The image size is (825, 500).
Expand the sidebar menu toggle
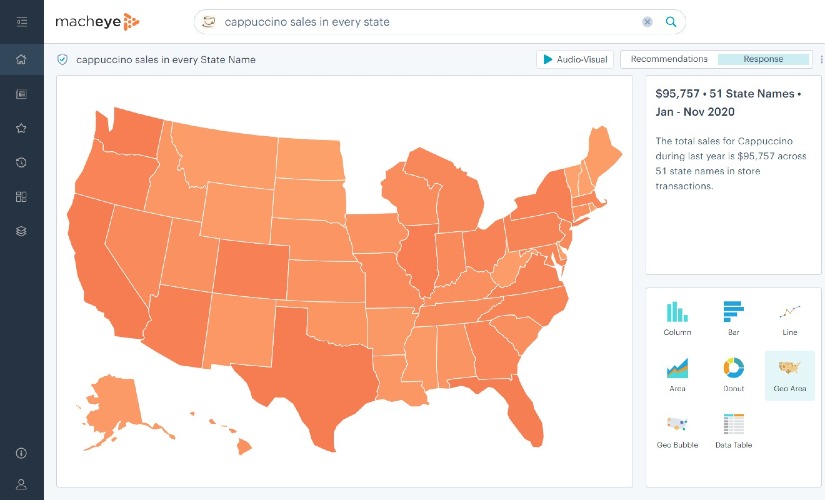[x=21, y=21]
